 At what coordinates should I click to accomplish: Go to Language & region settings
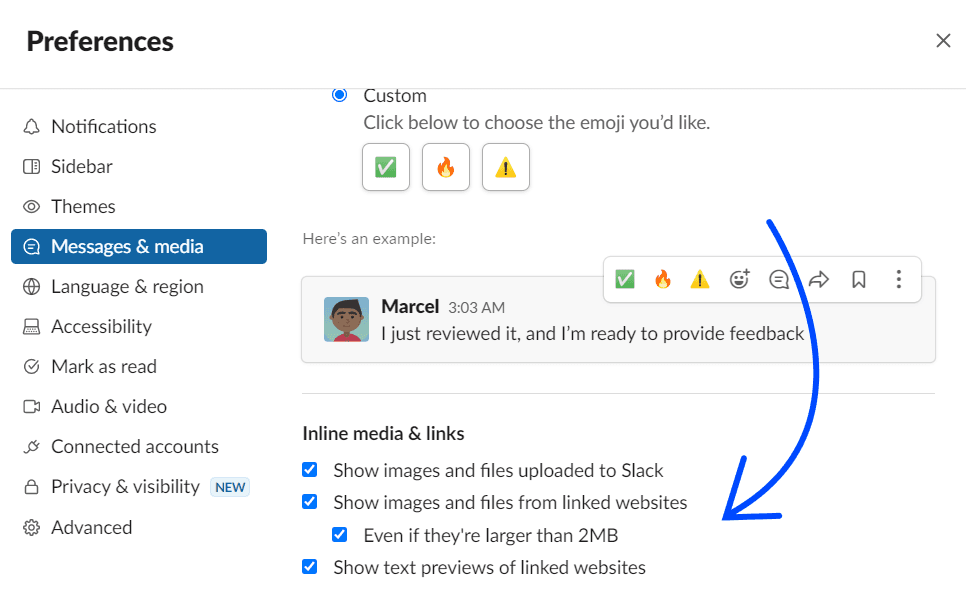pyautogui.click(x=127, y=287)
